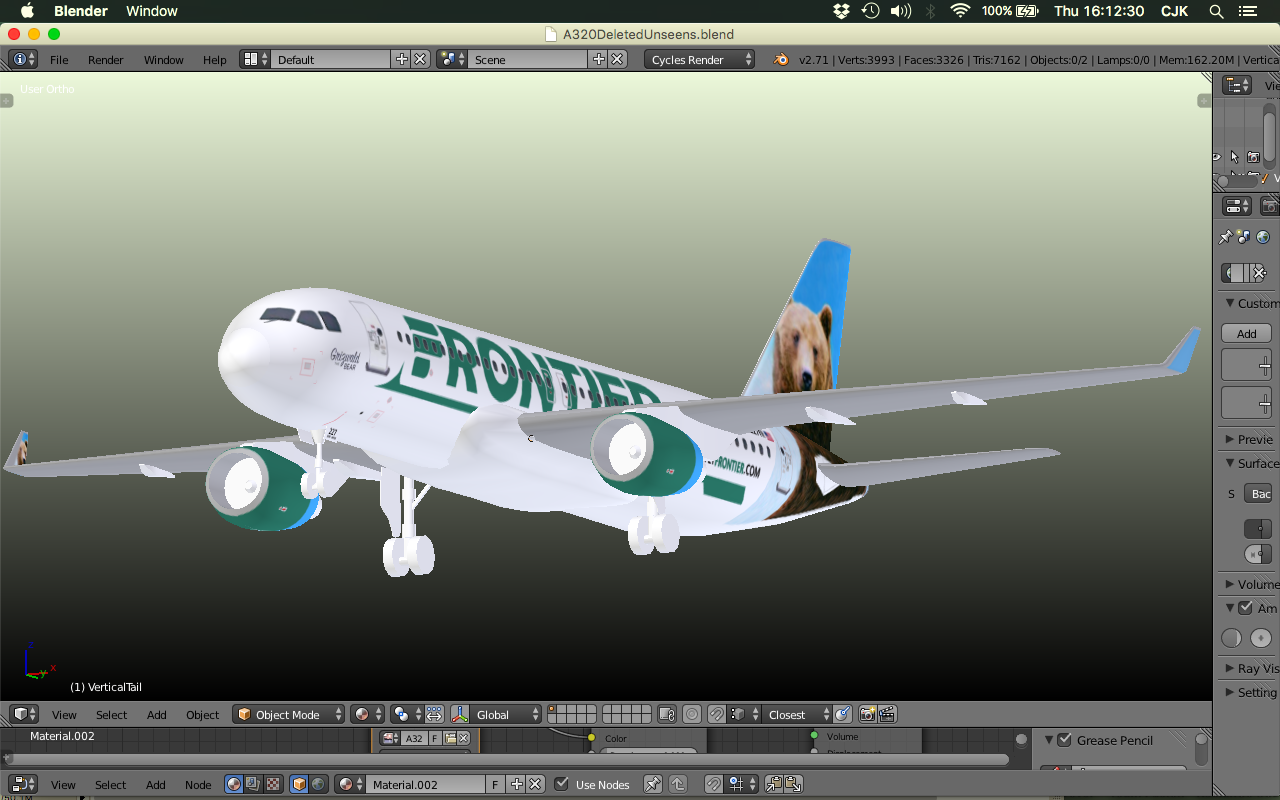Screen dimensions: 1280x800
Task: Toggle proportional editing in 3D view
Action: pyautogui.click(x=692, y=714)
